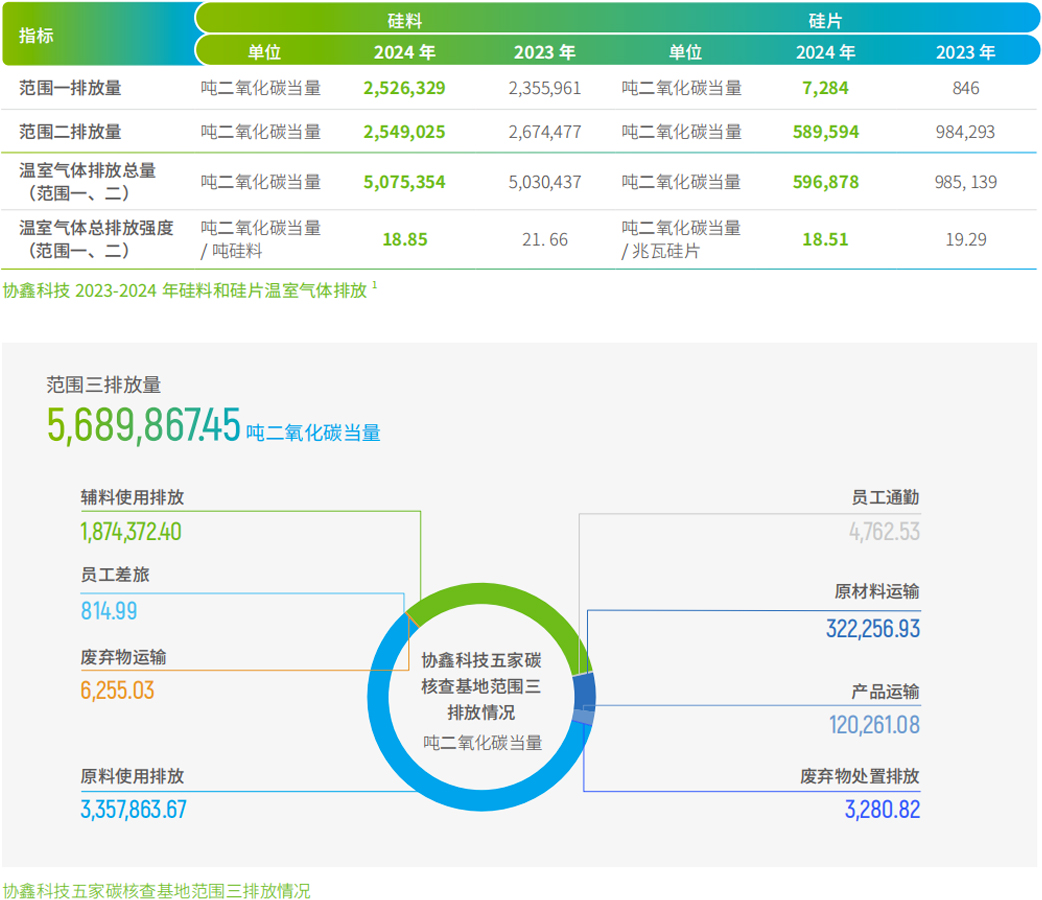Click 2023 年 header under 硅料
Image resolution: width=1042 pixels, height=900 pixels.
(x=544, y=52)
